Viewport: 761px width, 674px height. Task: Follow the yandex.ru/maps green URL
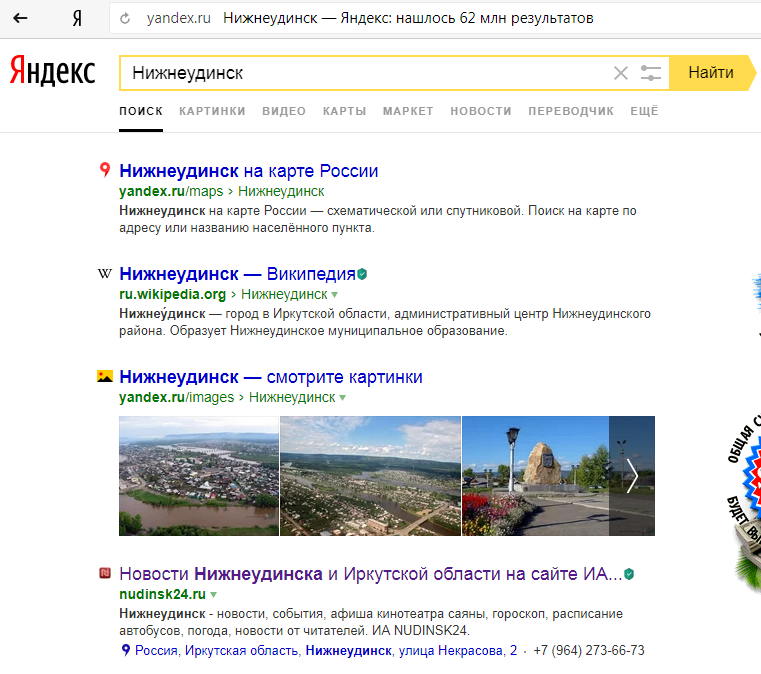point(171,191)
